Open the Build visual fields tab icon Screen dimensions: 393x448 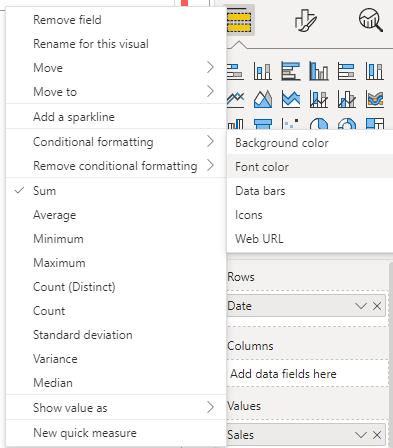pyautogui.click(x=239, y=20)
